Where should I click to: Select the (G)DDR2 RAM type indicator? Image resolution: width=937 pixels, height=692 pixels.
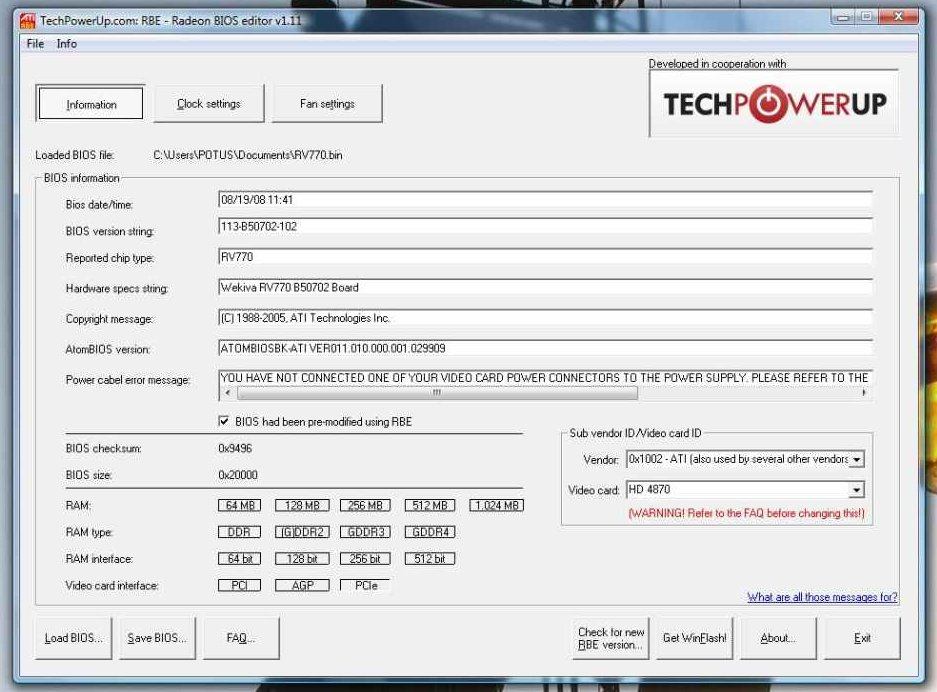[x=302, y=532]
